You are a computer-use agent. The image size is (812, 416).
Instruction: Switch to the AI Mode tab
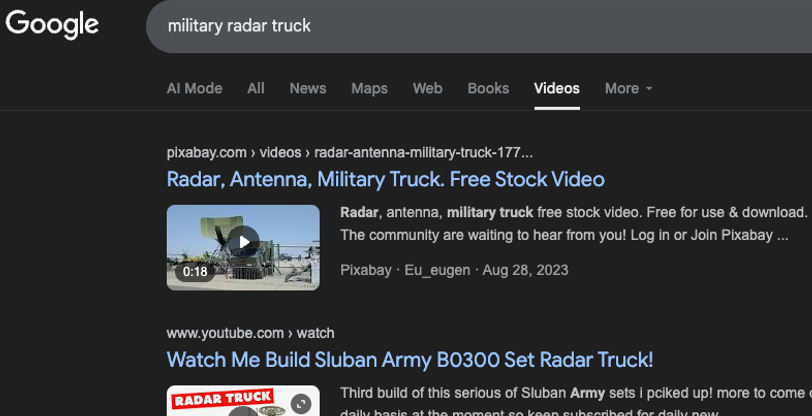(194, 89)
